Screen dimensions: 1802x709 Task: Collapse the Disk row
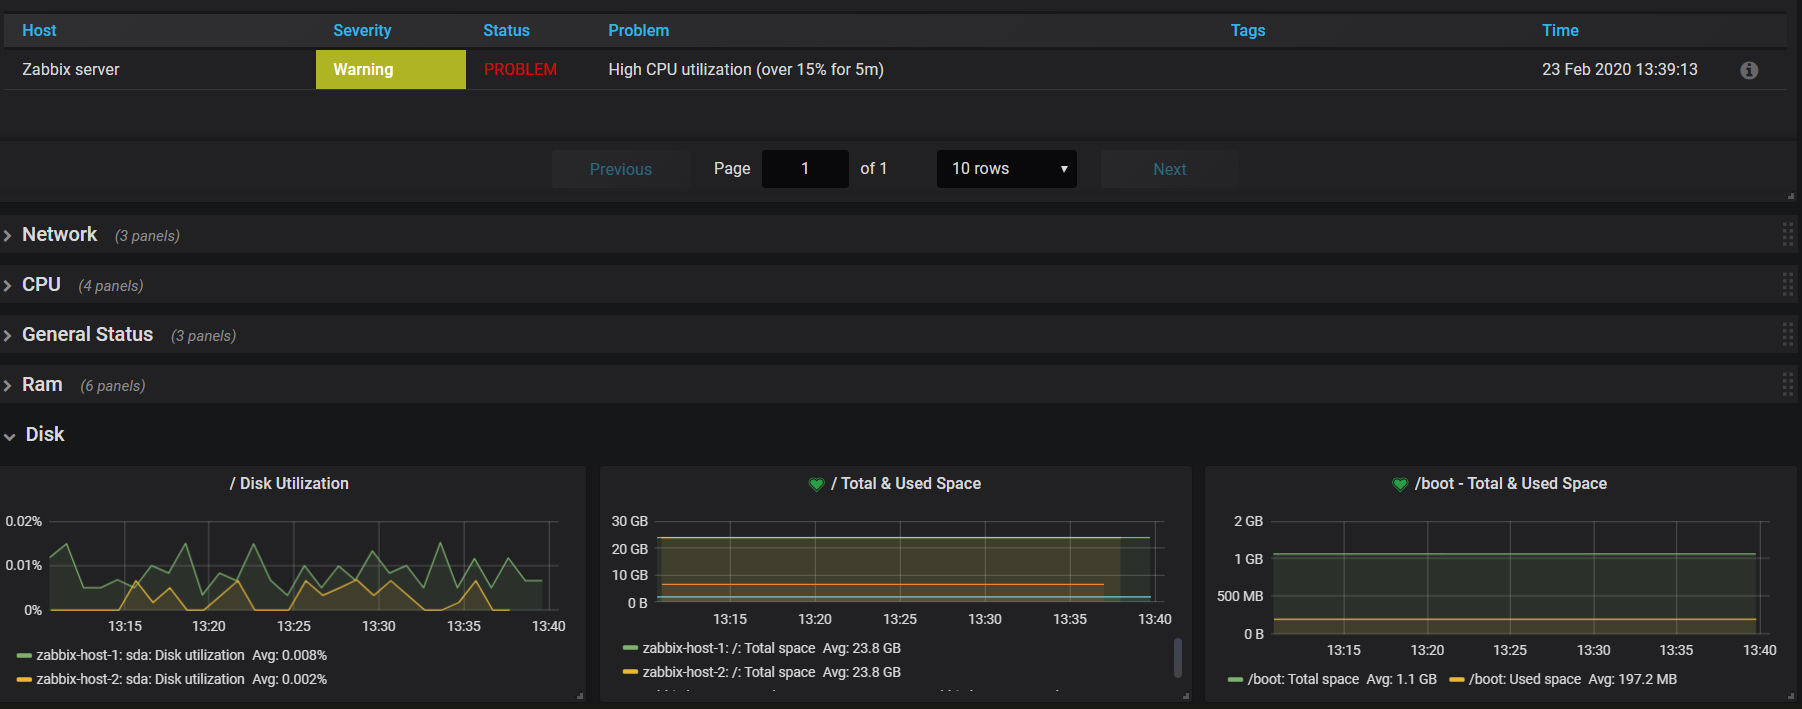tap(44, 435)
